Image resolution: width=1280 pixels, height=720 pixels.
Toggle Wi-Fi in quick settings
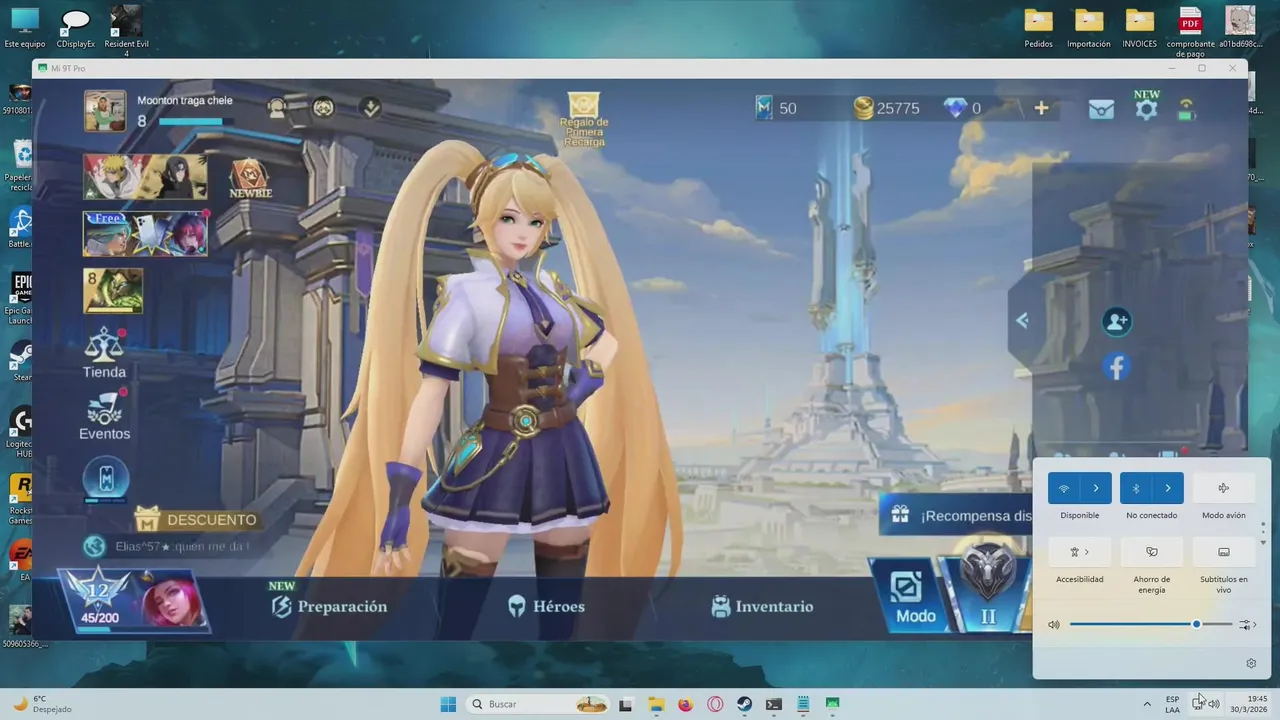coord(1064,488)
